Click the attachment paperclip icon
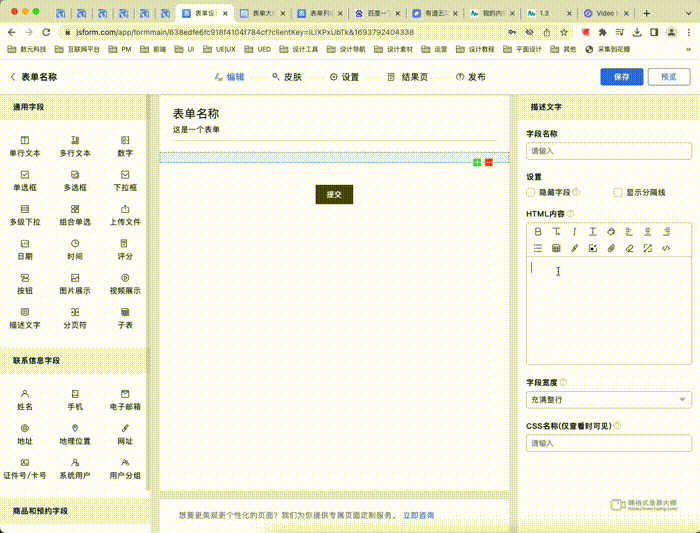700x533 pixels. tap(611, 248)
